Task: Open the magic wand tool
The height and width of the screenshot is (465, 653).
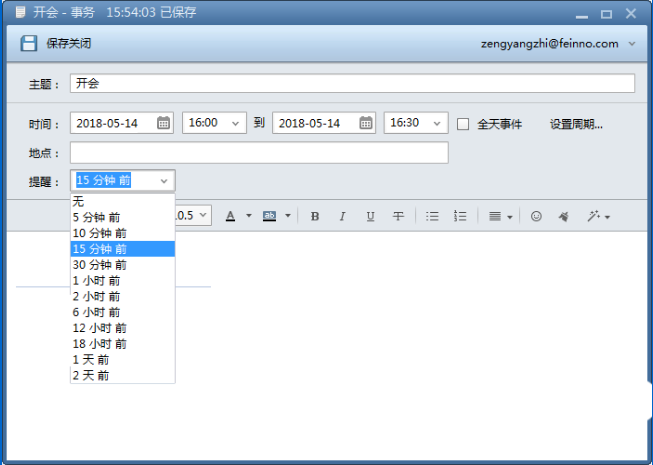Action: (593, 216)
